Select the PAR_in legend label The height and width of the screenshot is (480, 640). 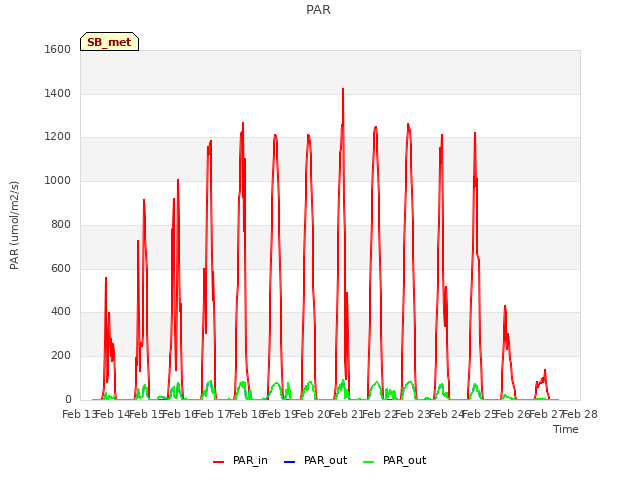click(x=250, y=460)
